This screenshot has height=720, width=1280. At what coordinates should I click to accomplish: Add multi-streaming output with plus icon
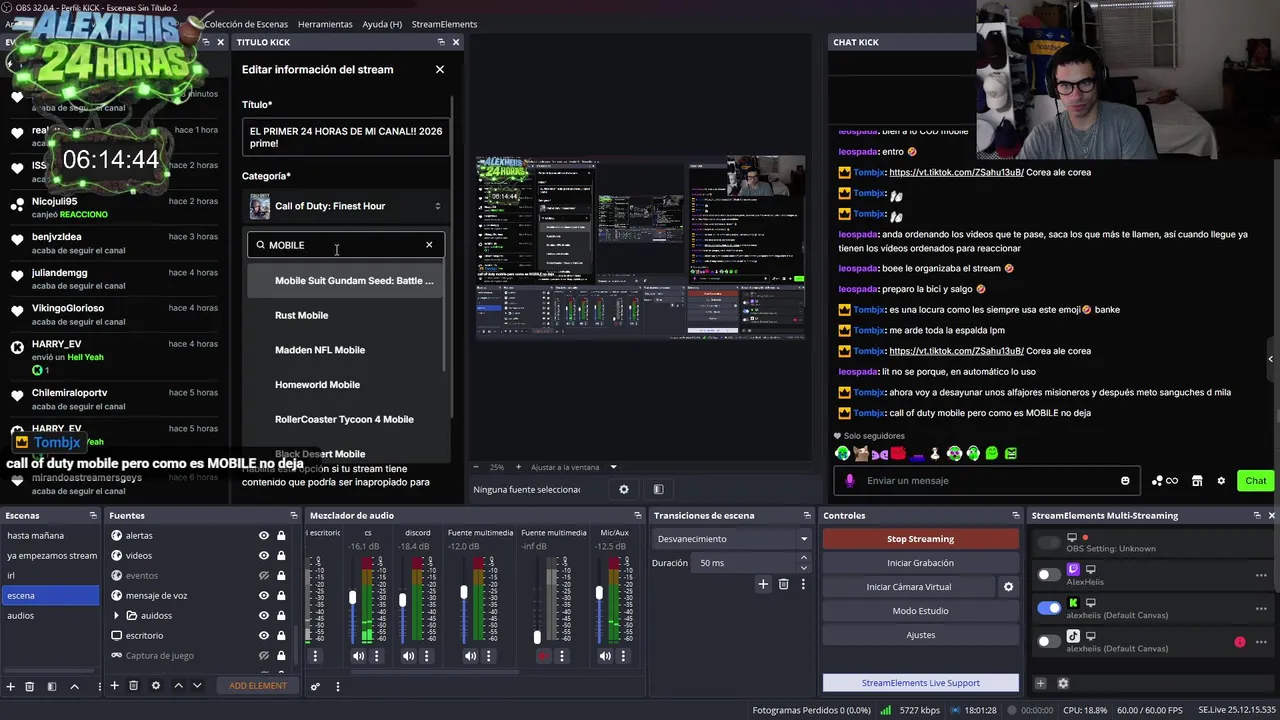click(1040, 683)
